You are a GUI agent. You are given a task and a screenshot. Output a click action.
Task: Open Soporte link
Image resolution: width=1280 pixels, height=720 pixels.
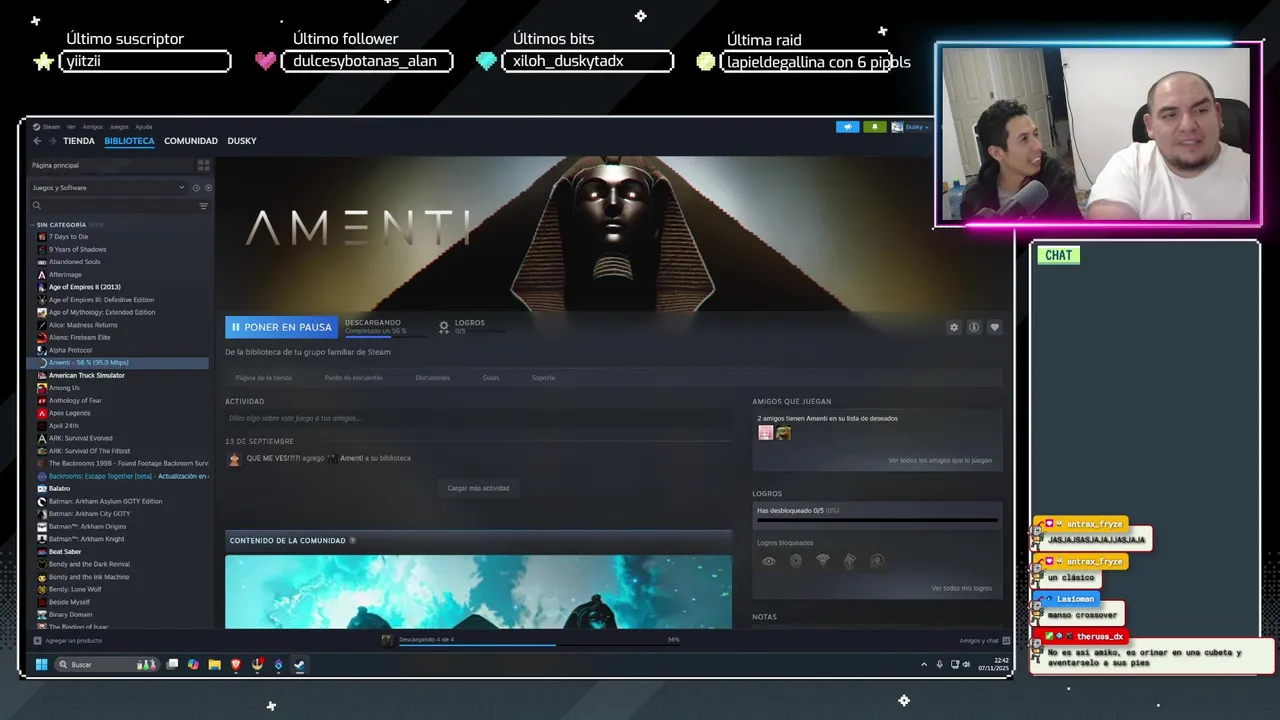pyautogui.click(x=544, y=378)
